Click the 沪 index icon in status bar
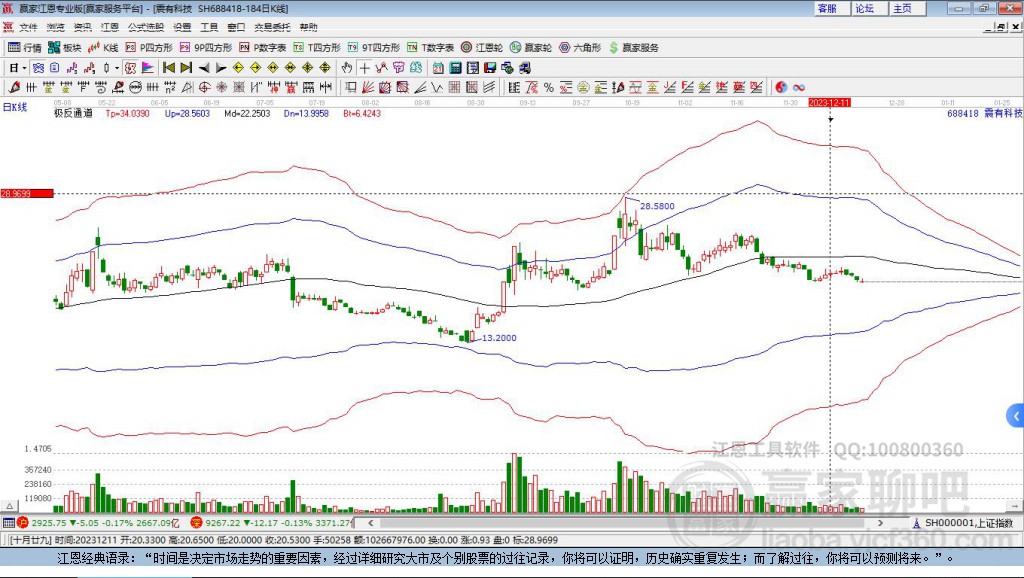The image size is (1024, 578). [x=23, y=522]
